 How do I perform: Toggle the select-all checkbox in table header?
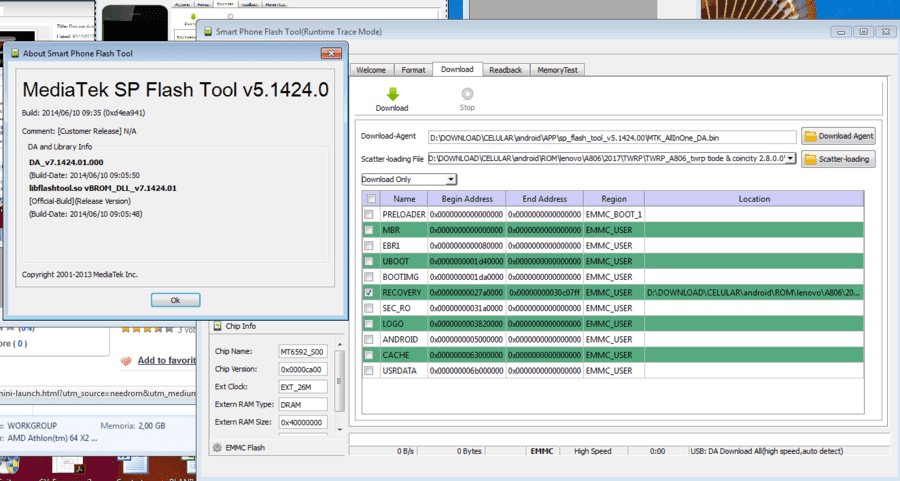pyautogui.click(x=371, y=199)
